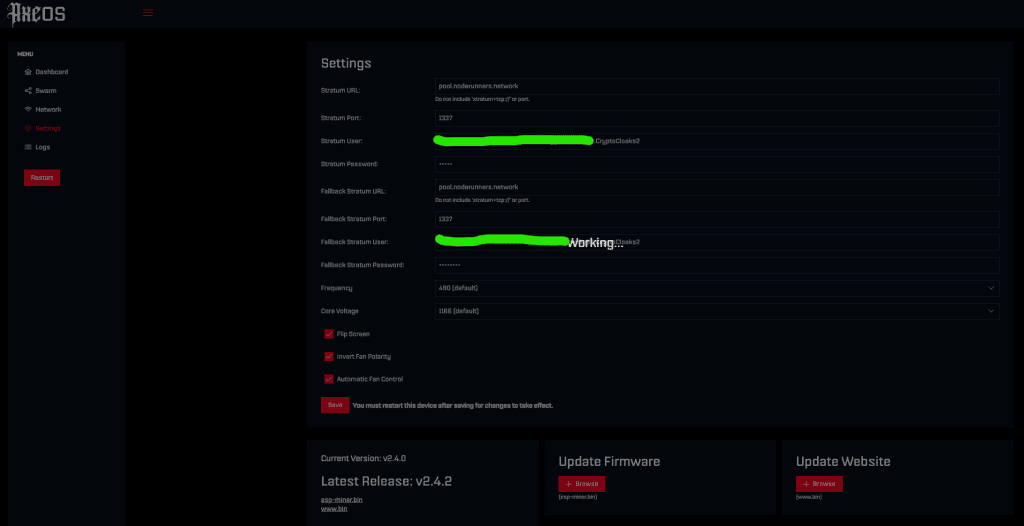1024x526 pixels.
Task: Click the Fallback Stratum User label
Action: (355, 242)
